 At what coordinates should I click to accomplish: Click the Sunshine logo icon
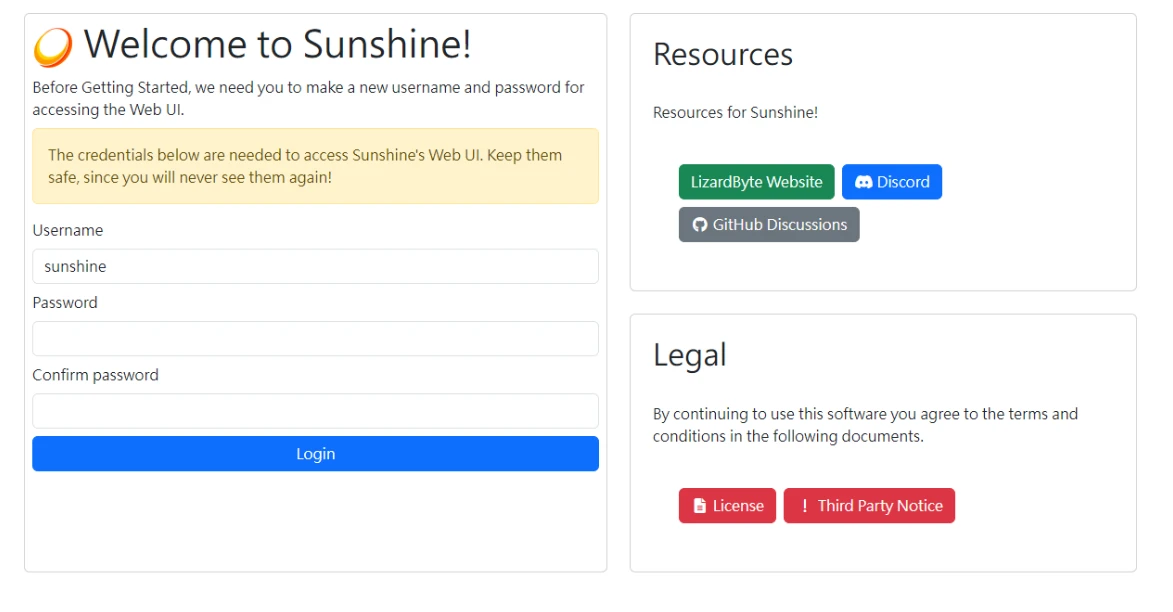click(53, 47)
